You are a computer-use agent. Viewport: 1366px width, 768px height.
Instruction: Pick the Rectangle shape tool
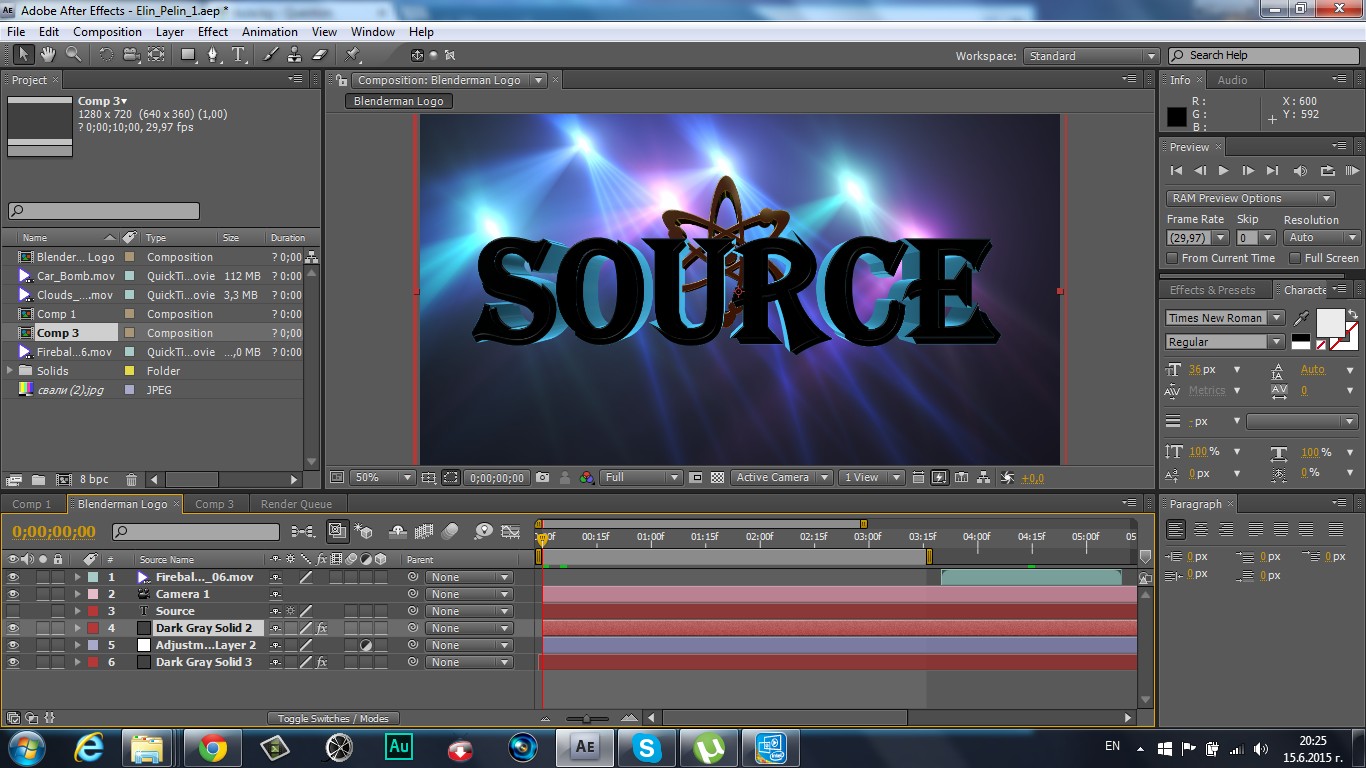pyautogui.click(x=187, y=55)
